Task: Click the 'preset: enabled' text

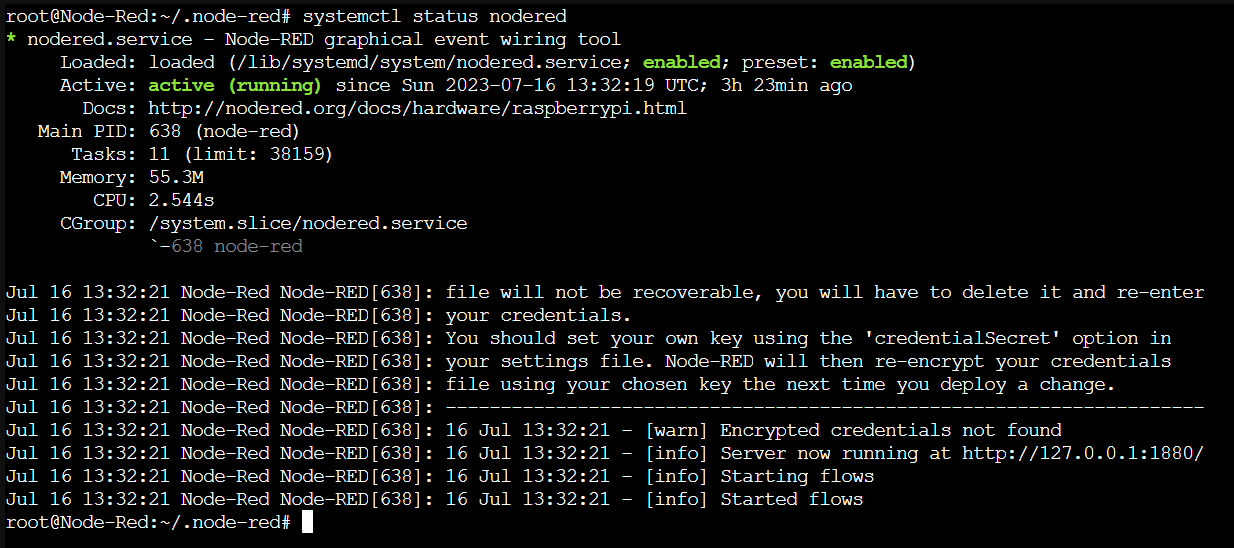Action: (x=824, y=62)
